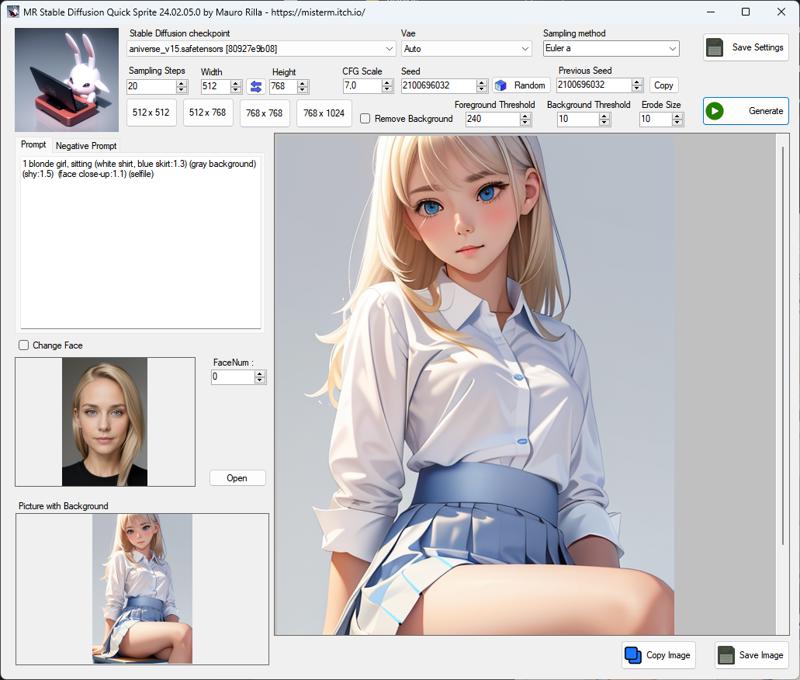
Task: Click the Copy Image icon
Action: point(633,655)
